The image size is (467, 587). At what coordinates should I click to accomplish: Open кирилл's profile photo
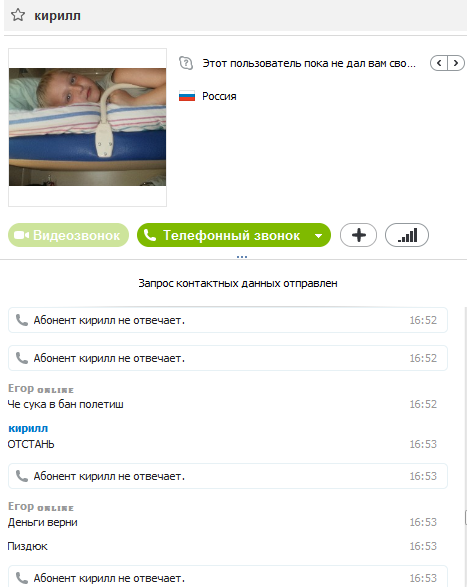click(87, 127)
